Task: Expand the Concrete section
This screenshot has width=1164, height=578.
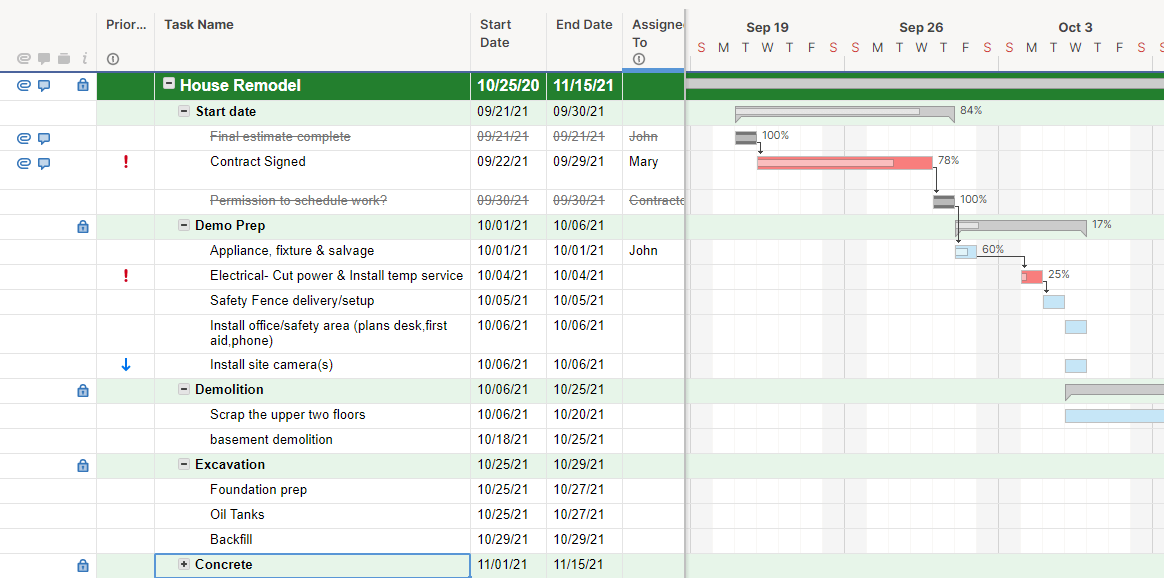Action: 184,564
